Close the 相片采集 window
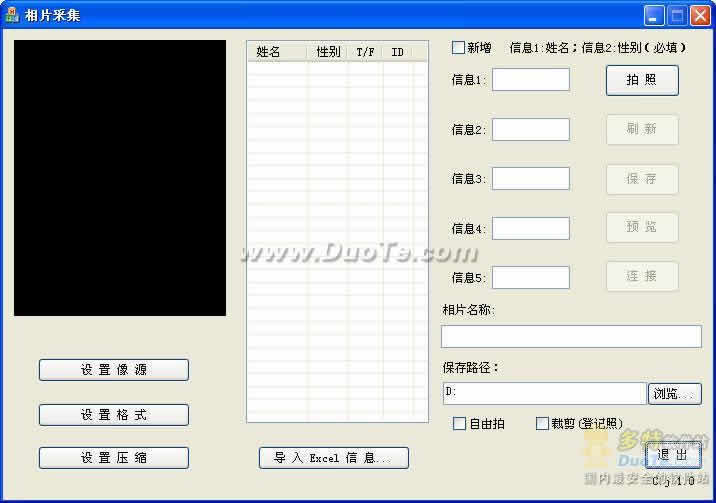The height and width of the screenshot is (503, 716). point(700,16)
